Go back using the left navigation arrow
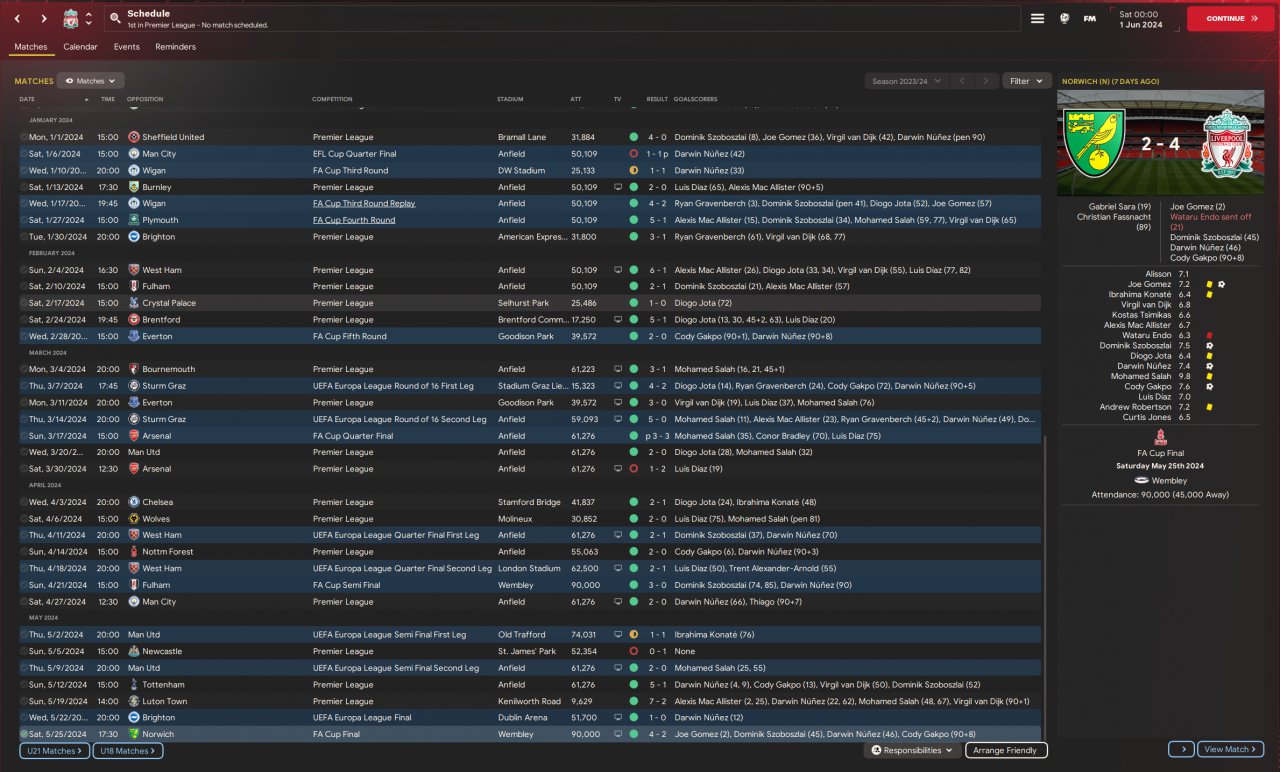The width and height of the screenshot is (1280, 772). (x=17, y=18)
